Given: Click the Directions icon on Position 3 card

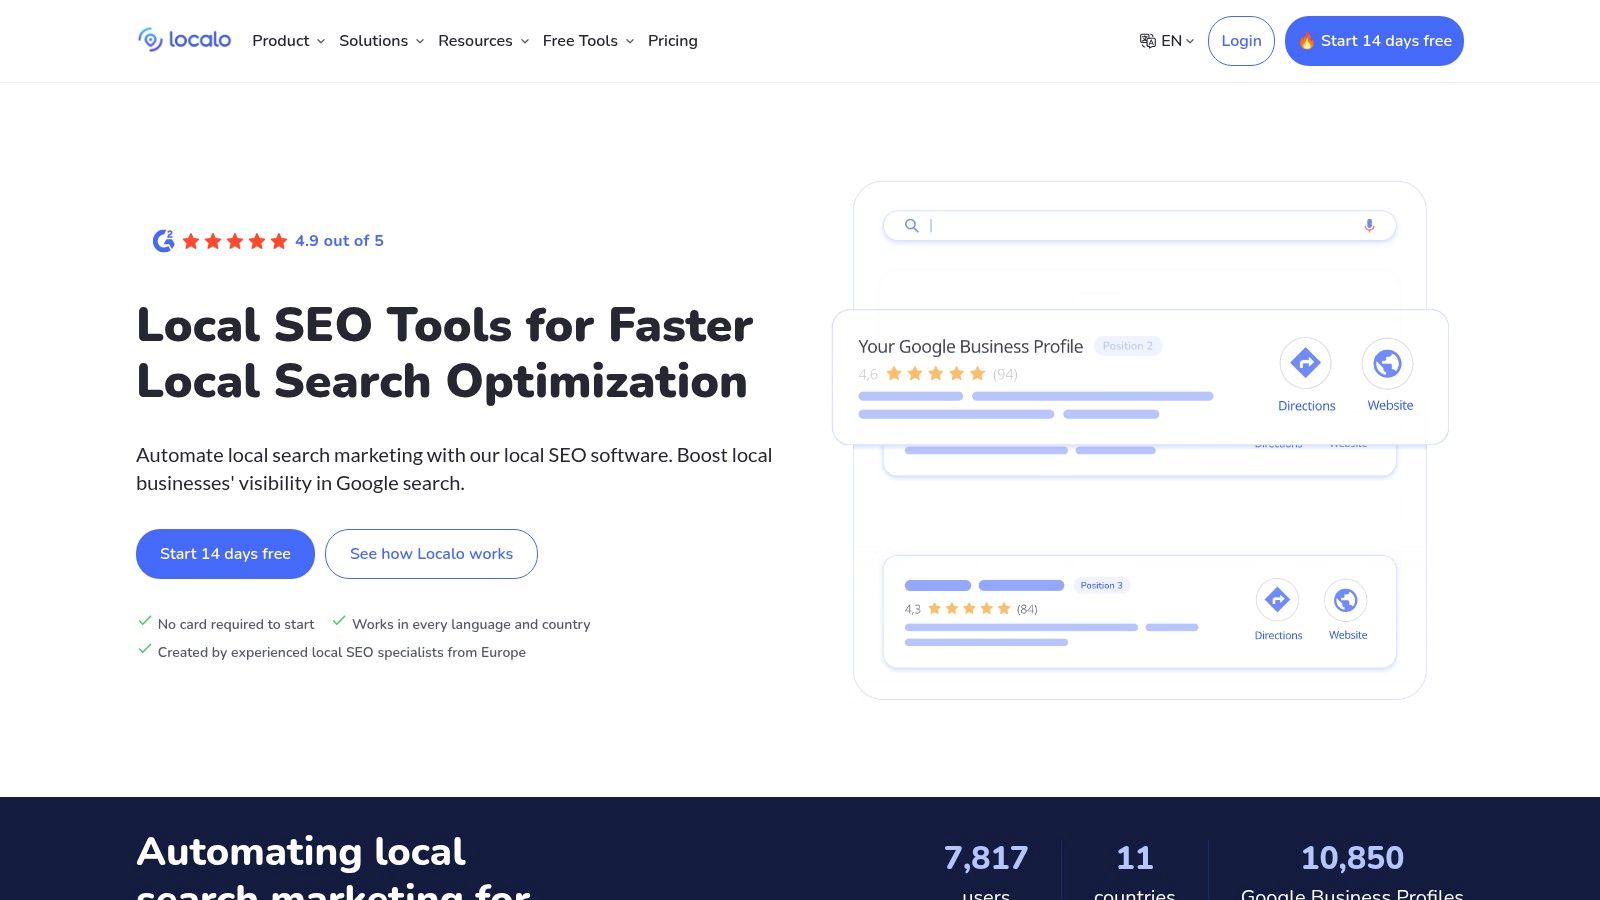Looking at the screenshot, I should coord(1278,600).
